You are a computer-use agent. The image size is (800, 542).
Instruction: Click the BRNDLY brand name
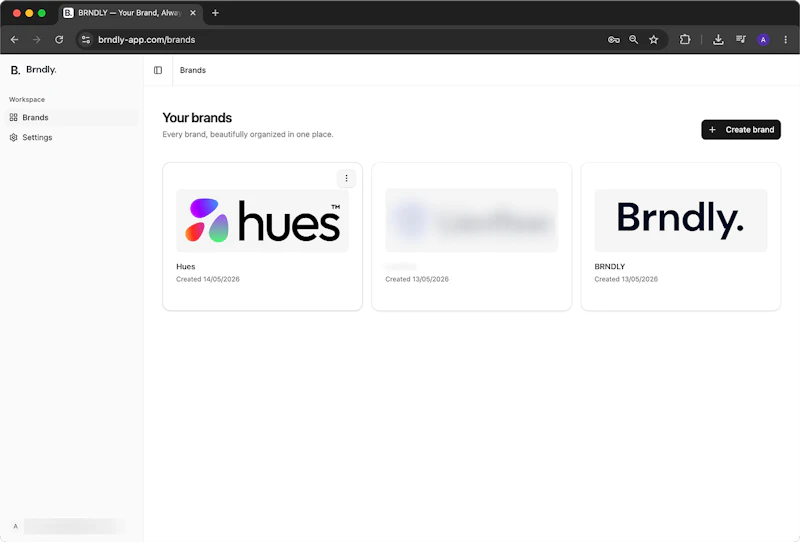[x=610, y=266]
